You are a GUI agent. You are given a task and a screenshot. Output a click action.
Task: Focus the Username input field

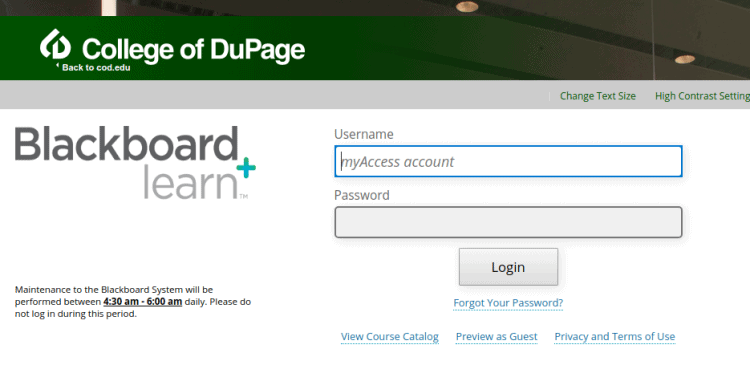pos(508,161)
